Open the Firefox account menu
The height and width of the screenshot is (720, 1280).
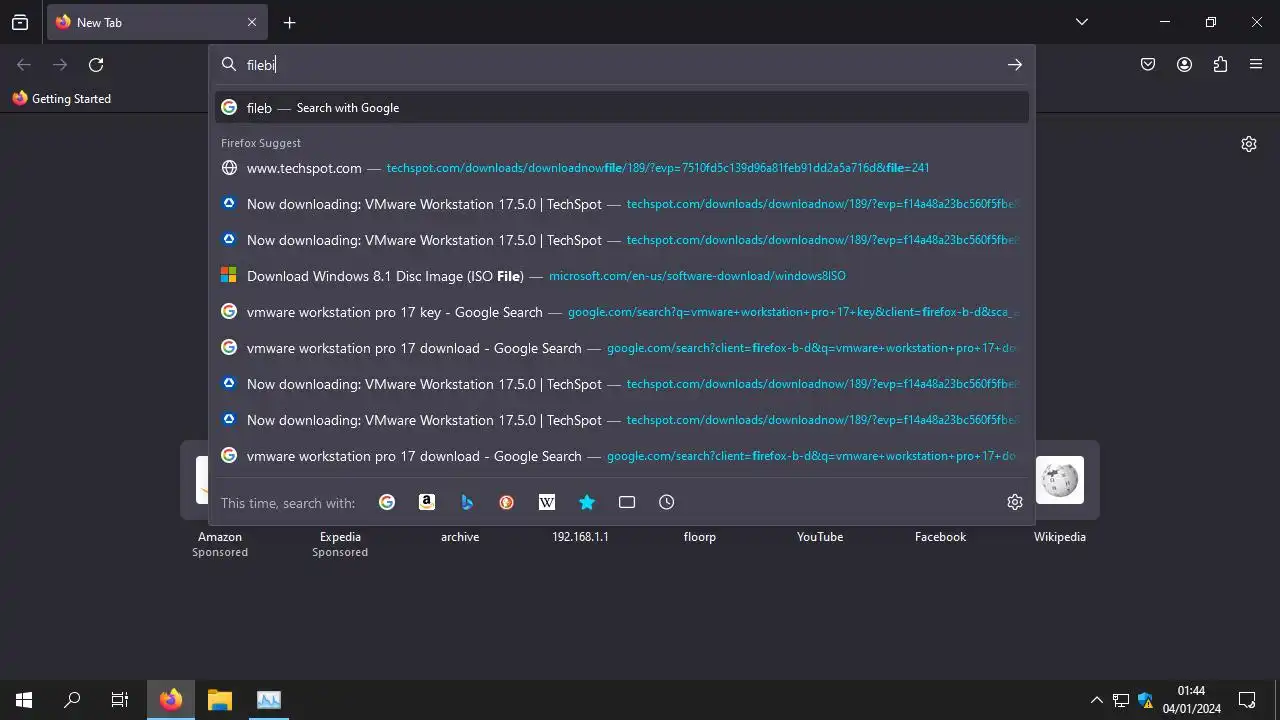[x=1184, y=65]
